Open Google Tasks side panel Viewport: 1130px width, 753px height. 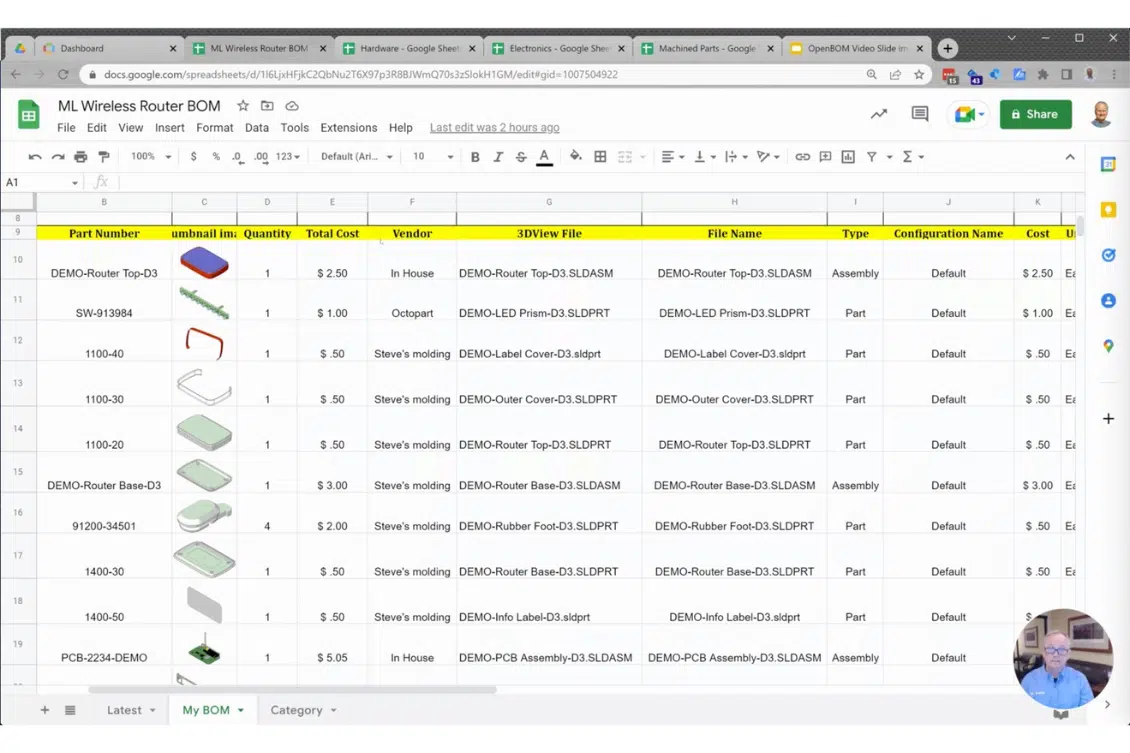coord(1108,255)
